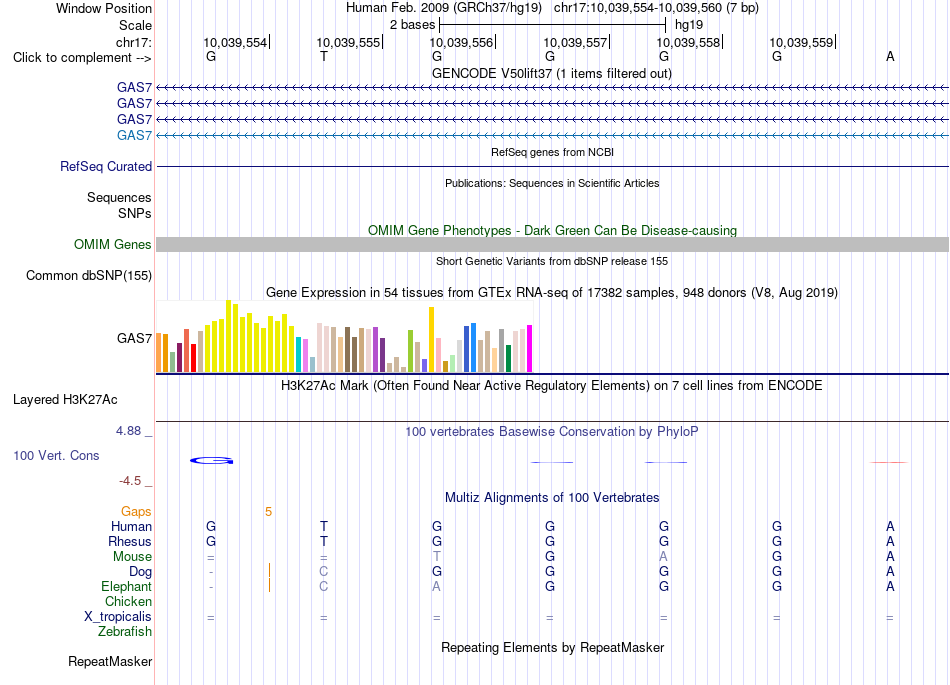Click the topmost GAS7 transcript label
Viewport: 950px width, 685px height.
point(134,88)
